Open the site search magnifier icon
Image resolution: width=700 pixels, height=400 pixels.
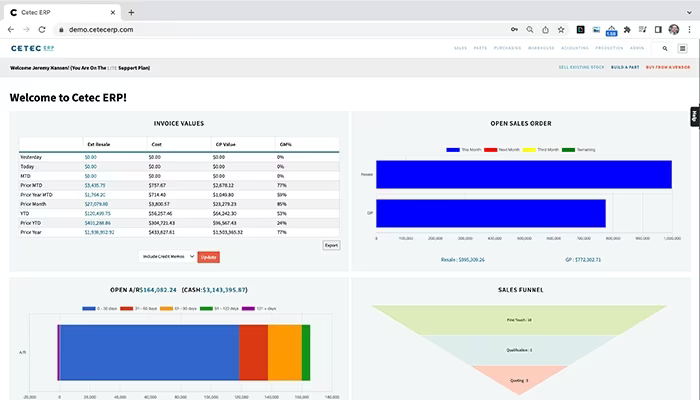tap(665, 48)
